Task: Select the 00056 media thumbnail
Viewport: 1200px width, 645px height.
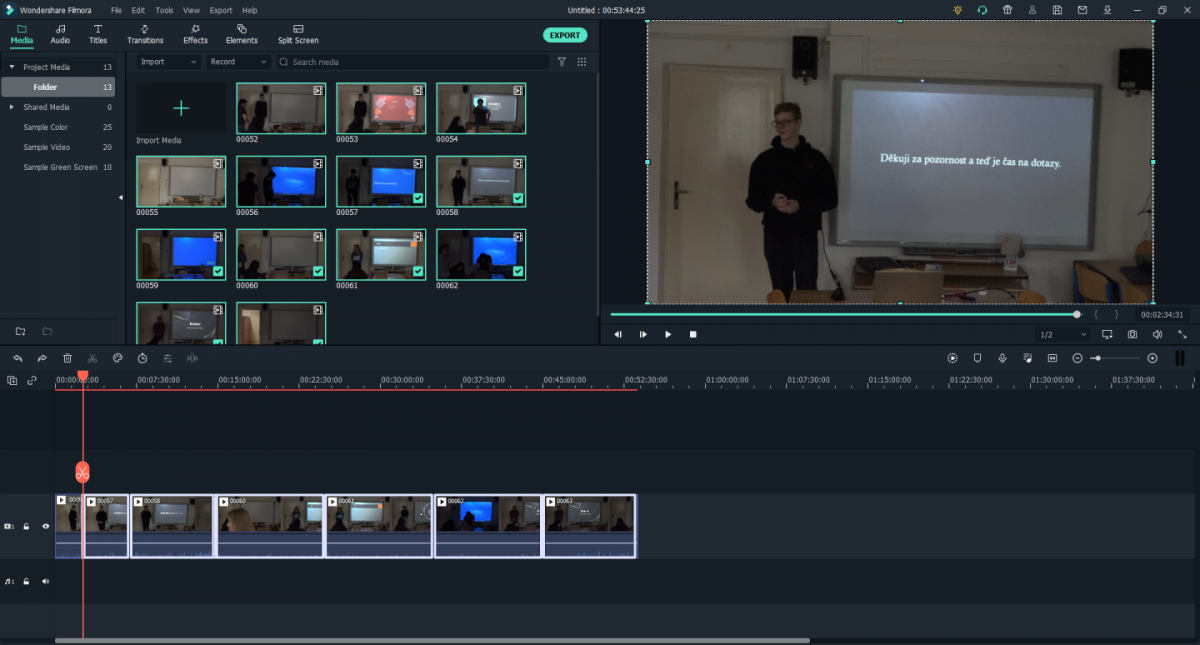Action: pos(280,181)
